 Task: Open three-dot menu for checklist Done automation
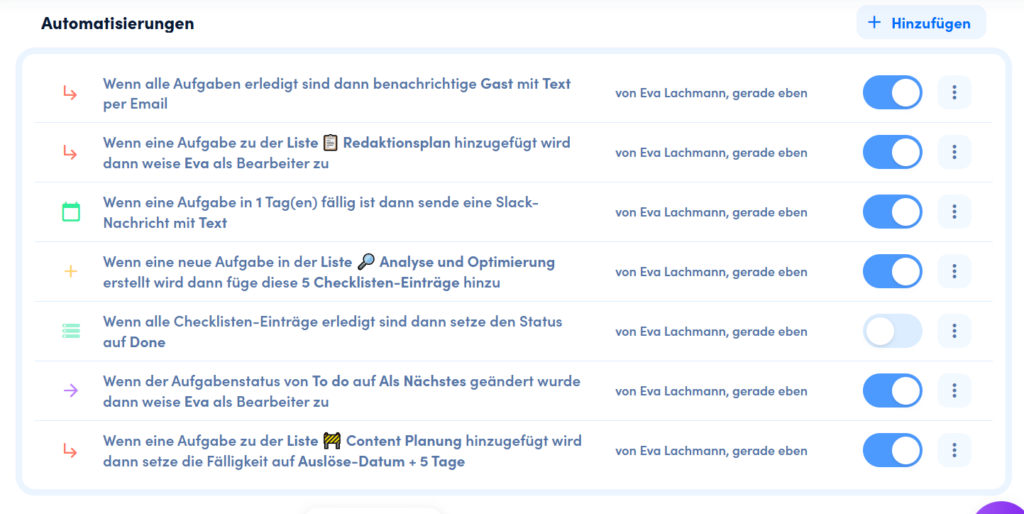[x=954, y=331]
